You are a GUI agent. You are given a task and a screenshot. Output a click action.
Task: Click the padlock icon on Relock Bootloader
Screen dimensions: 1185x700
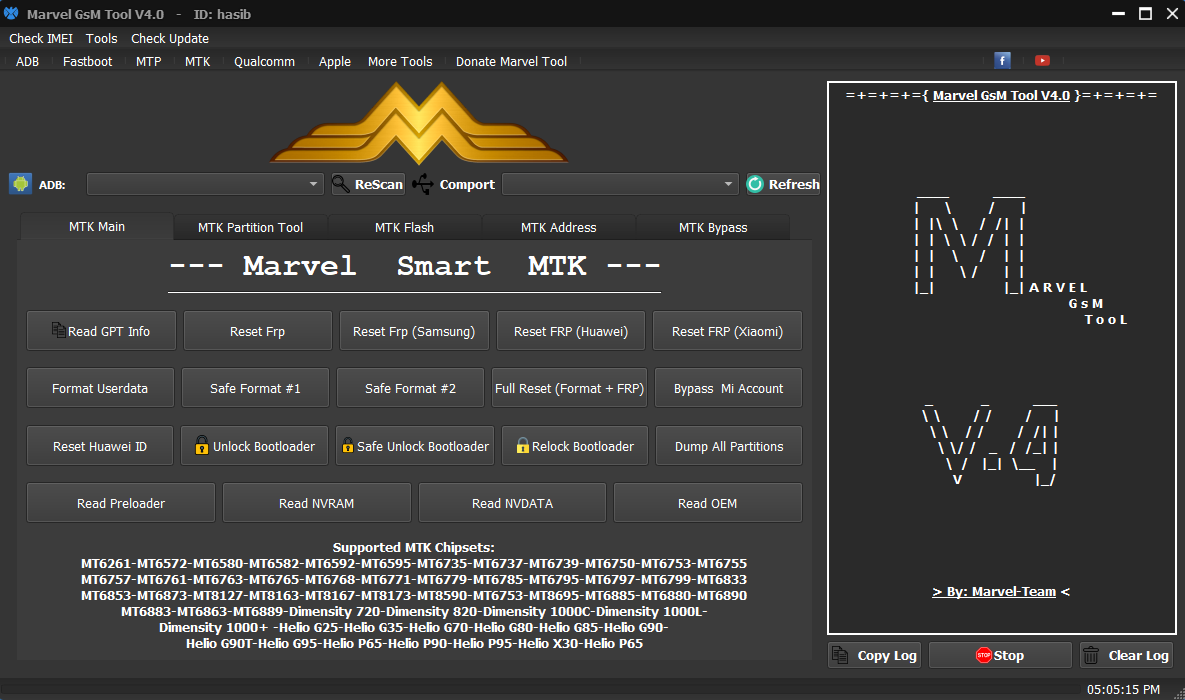[522, 445]
